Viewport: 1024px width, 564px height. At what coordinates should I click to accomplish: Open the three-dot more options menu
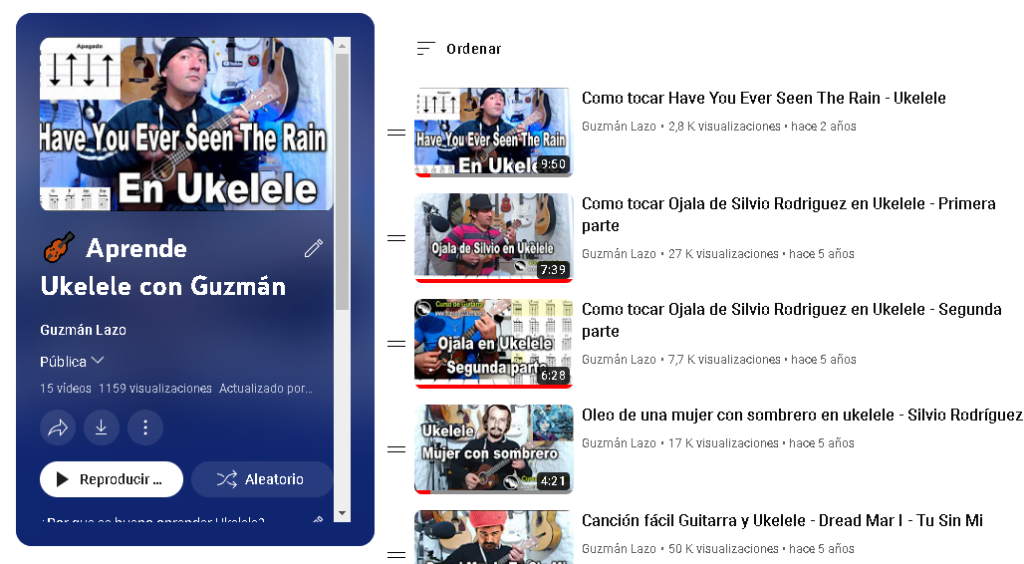[x=145, y=428]
